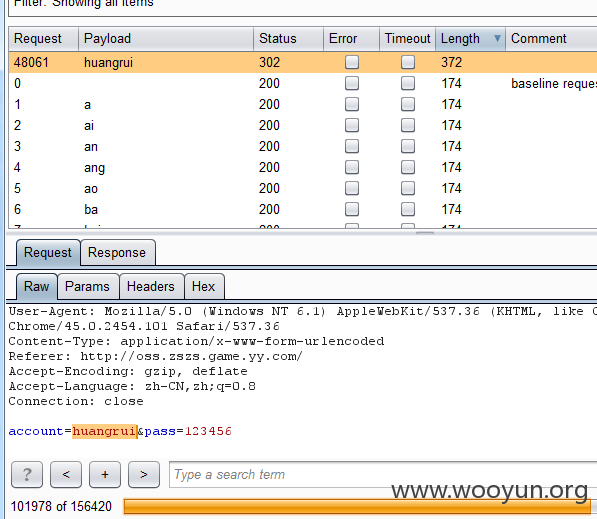Go to next search match arrow

click(x=144, y=474)
